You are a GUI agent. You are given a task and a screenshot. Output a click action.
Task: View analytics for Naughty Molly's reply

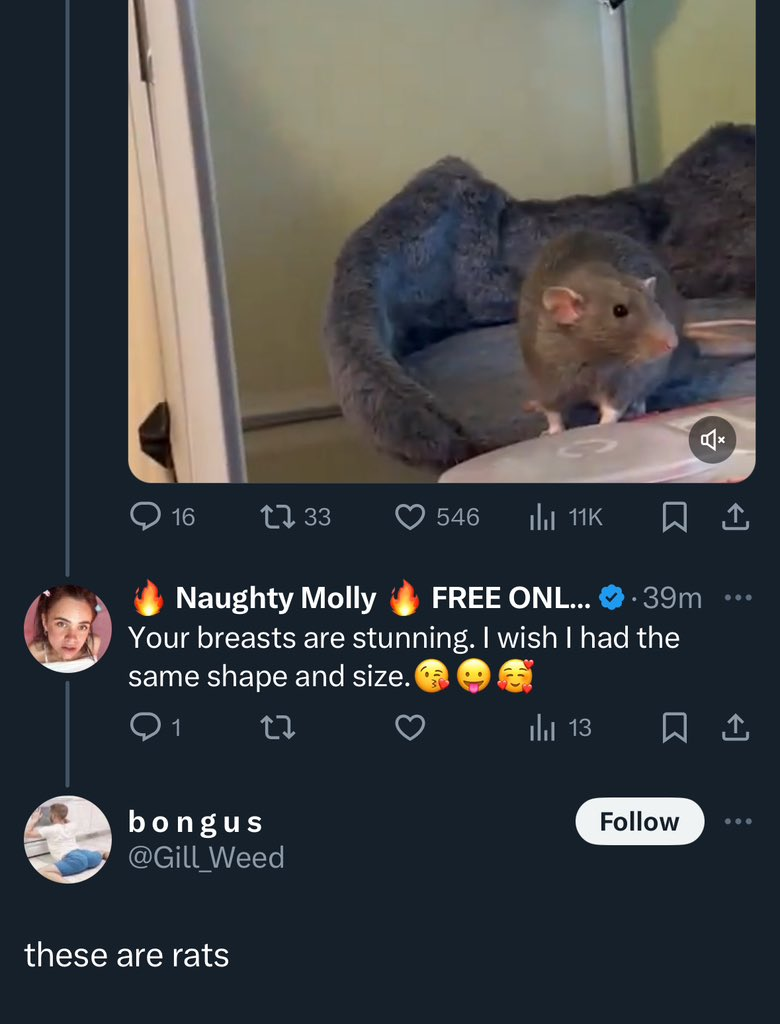[x=542, y=727]
